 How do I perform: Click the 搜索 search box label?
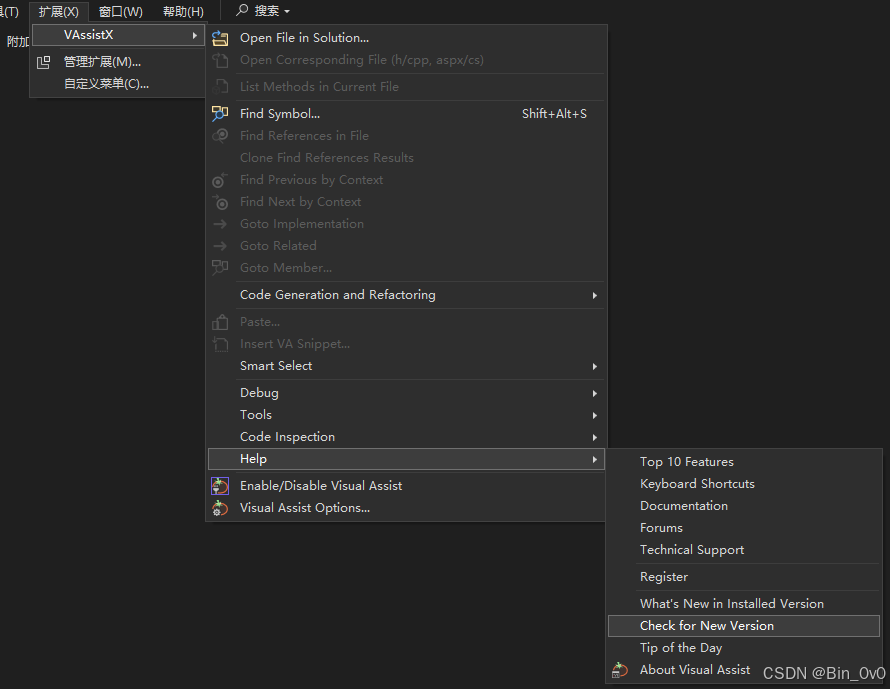tap(266, 11)
